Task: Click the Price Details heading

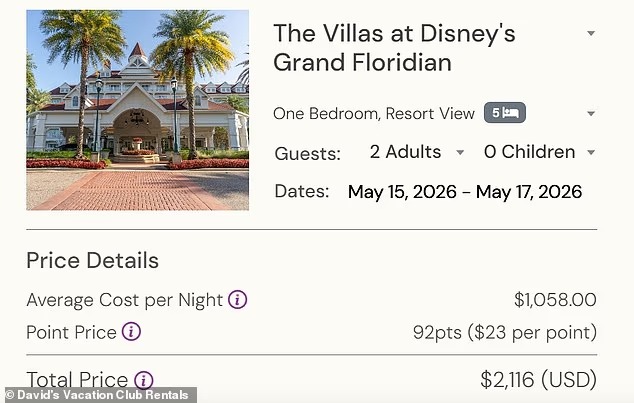Action: tap(92, 261)
